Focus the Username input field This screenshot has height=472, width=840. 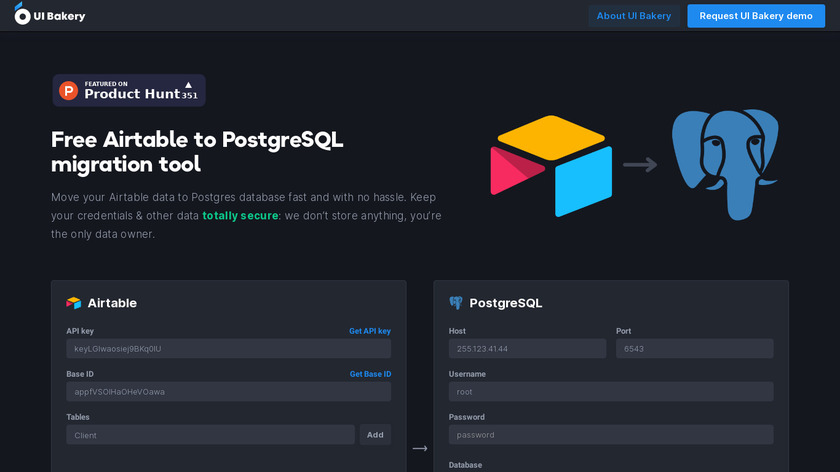(x=611, y=392)
